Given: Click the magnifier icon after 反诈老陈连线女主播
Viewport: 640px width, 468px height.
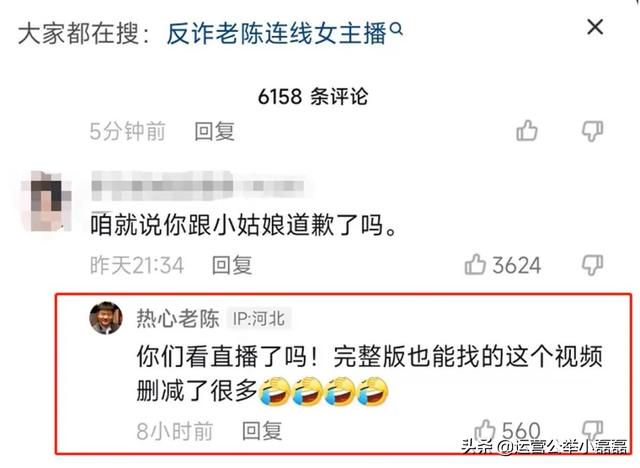Looking at the screenshot, I should [x=396, y=29].
